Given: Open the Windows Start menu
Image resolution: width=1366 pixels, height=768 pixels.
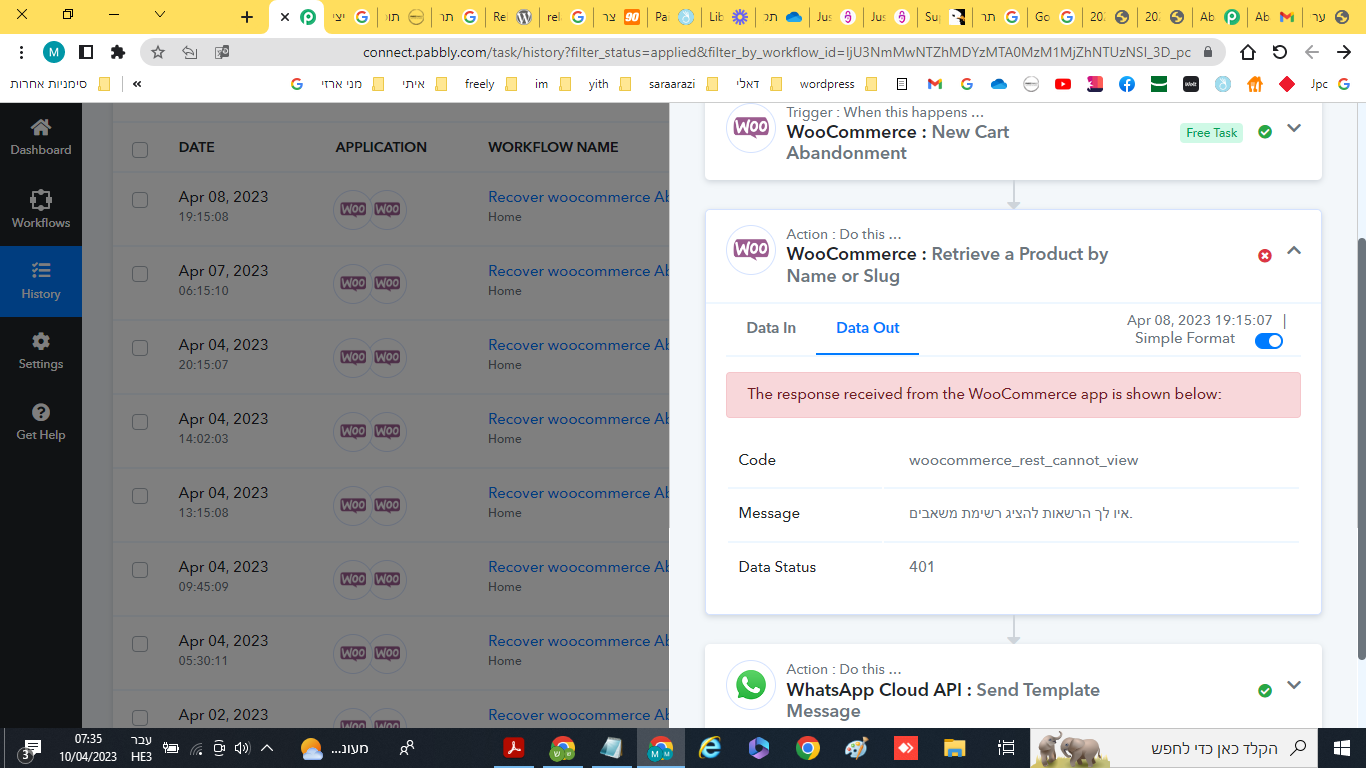Looking at the screenshot, I should tap(1342, 747).
